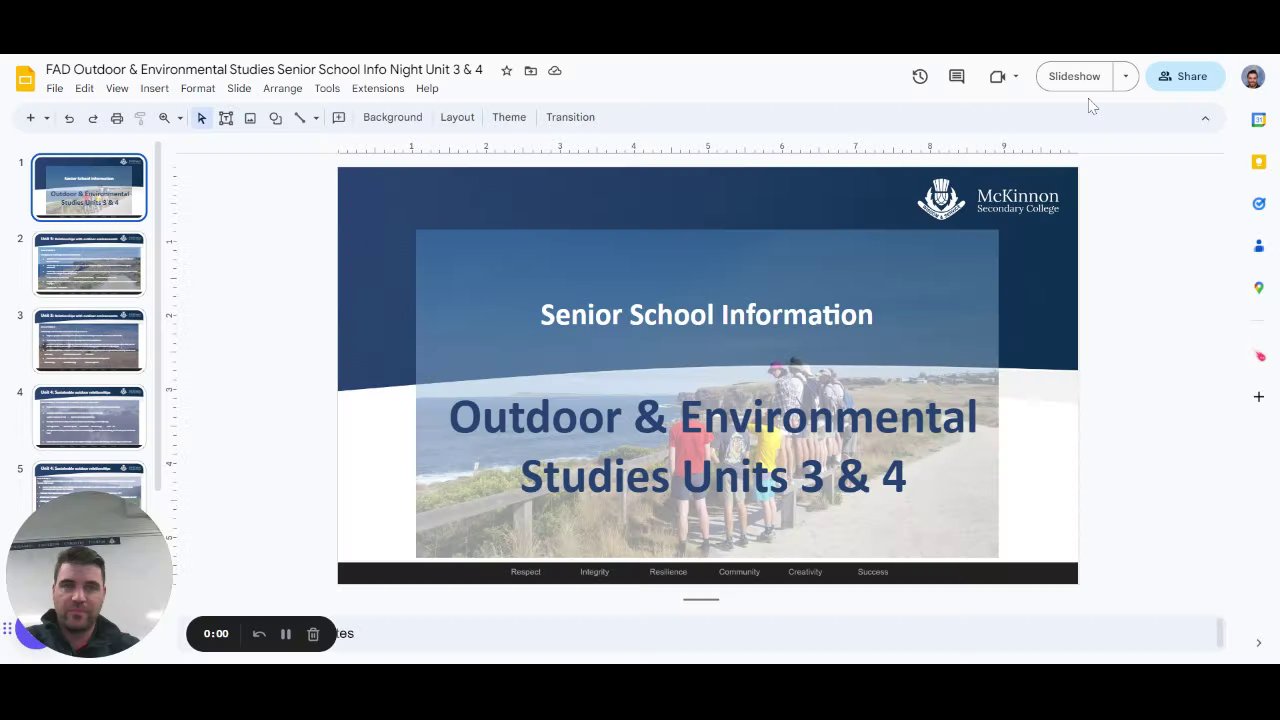Image resolution: width=1280 pixels, height=720 pixels.
Task: Start the Slideshow
Action: tap(1074, 76)
